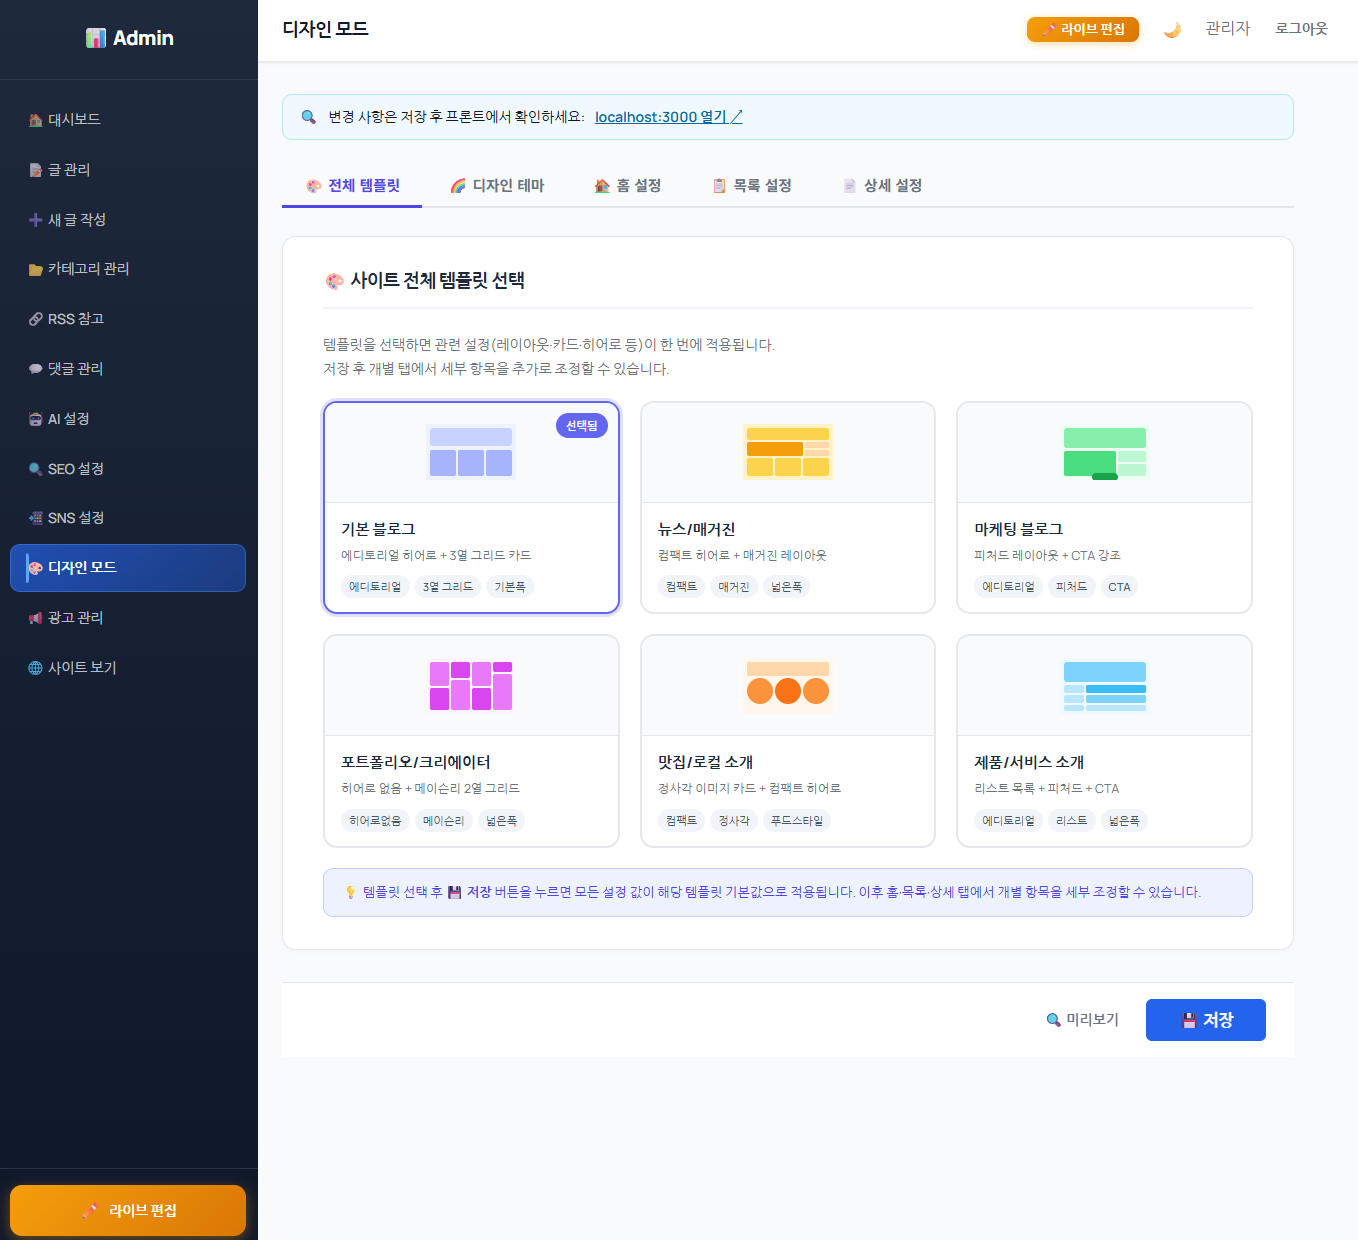
Task: Select the 뉴스/매거진 template card
Action: pos(787,507)
